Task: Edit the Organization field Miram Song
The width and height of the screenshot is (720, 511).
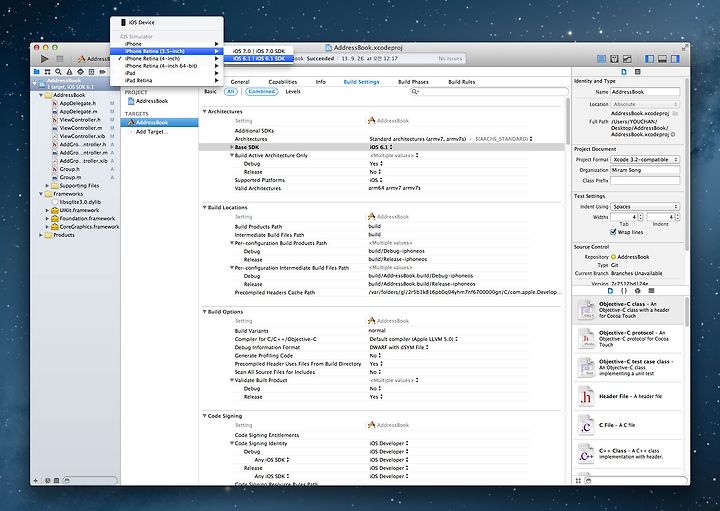Action: (645, 170)
